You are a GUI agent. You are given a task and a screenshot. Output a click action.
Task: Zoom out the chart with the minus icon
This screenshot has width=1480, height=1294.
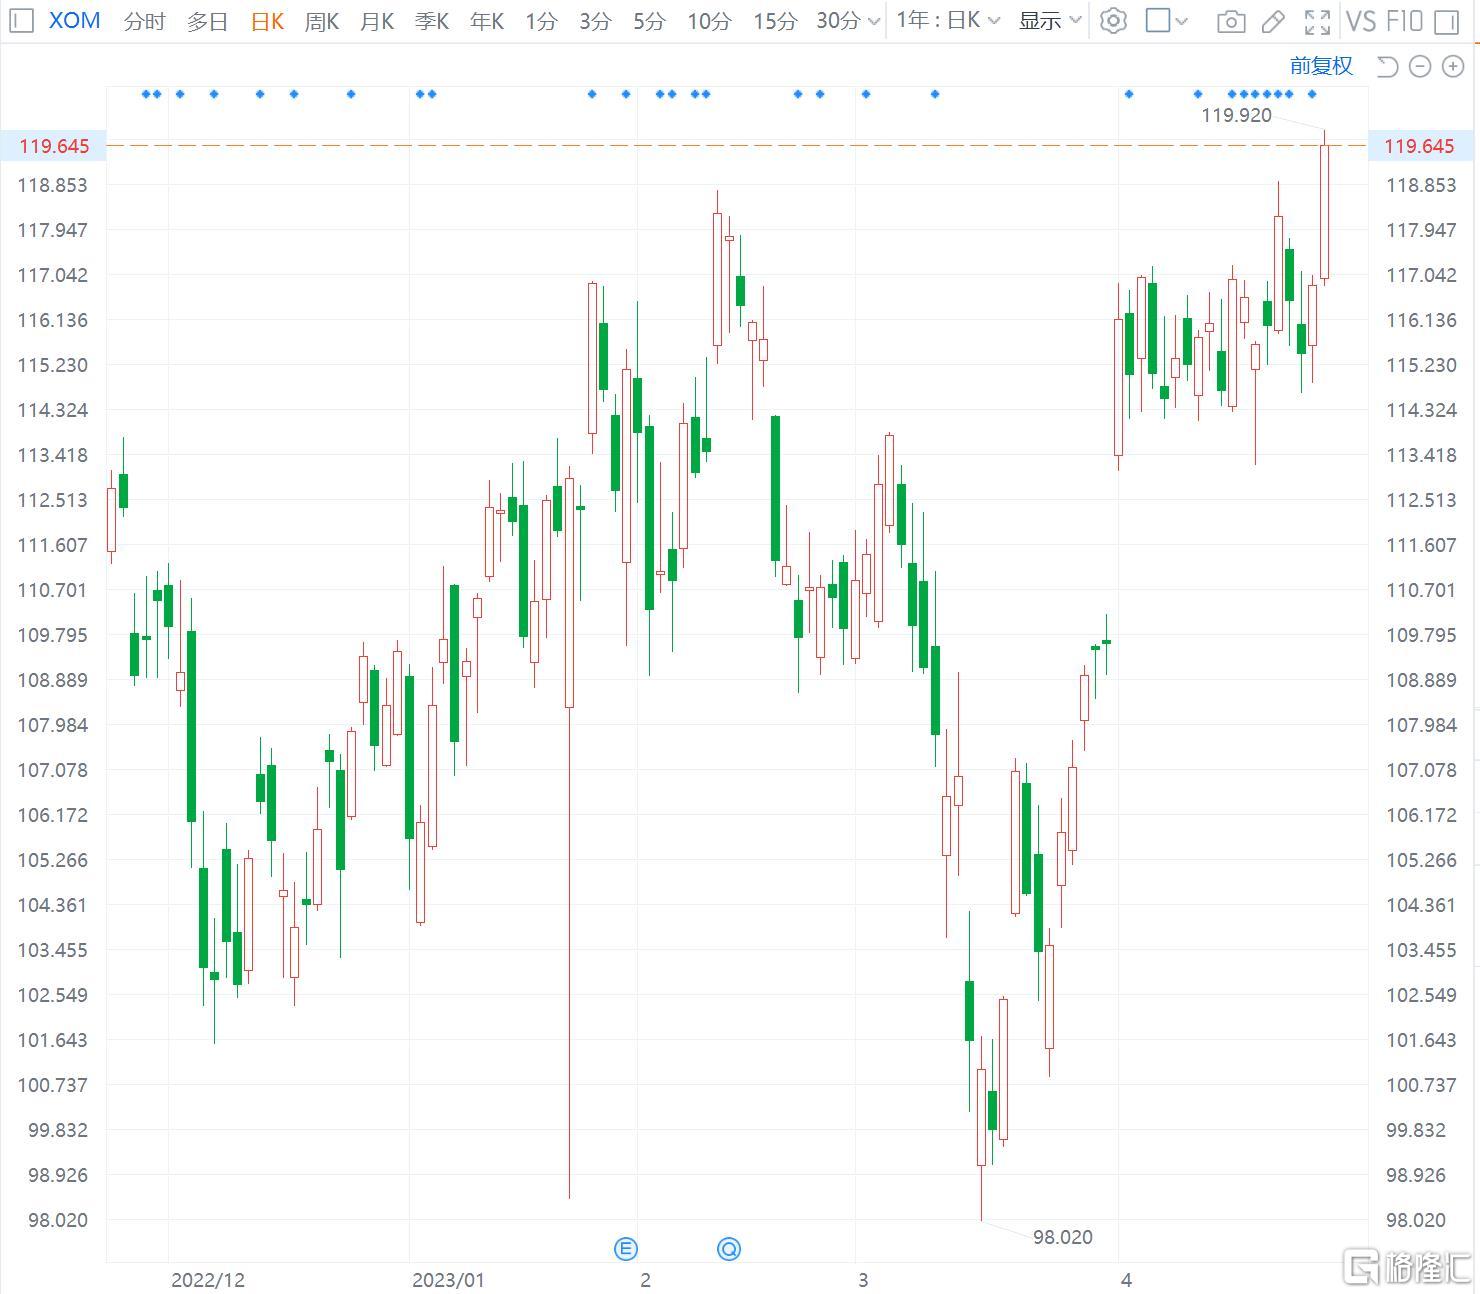[1420, 66]
